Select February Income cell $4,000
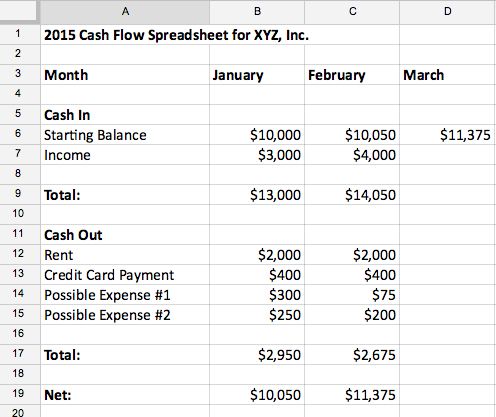This screenshot has height=417, width=496. [352, 155]
